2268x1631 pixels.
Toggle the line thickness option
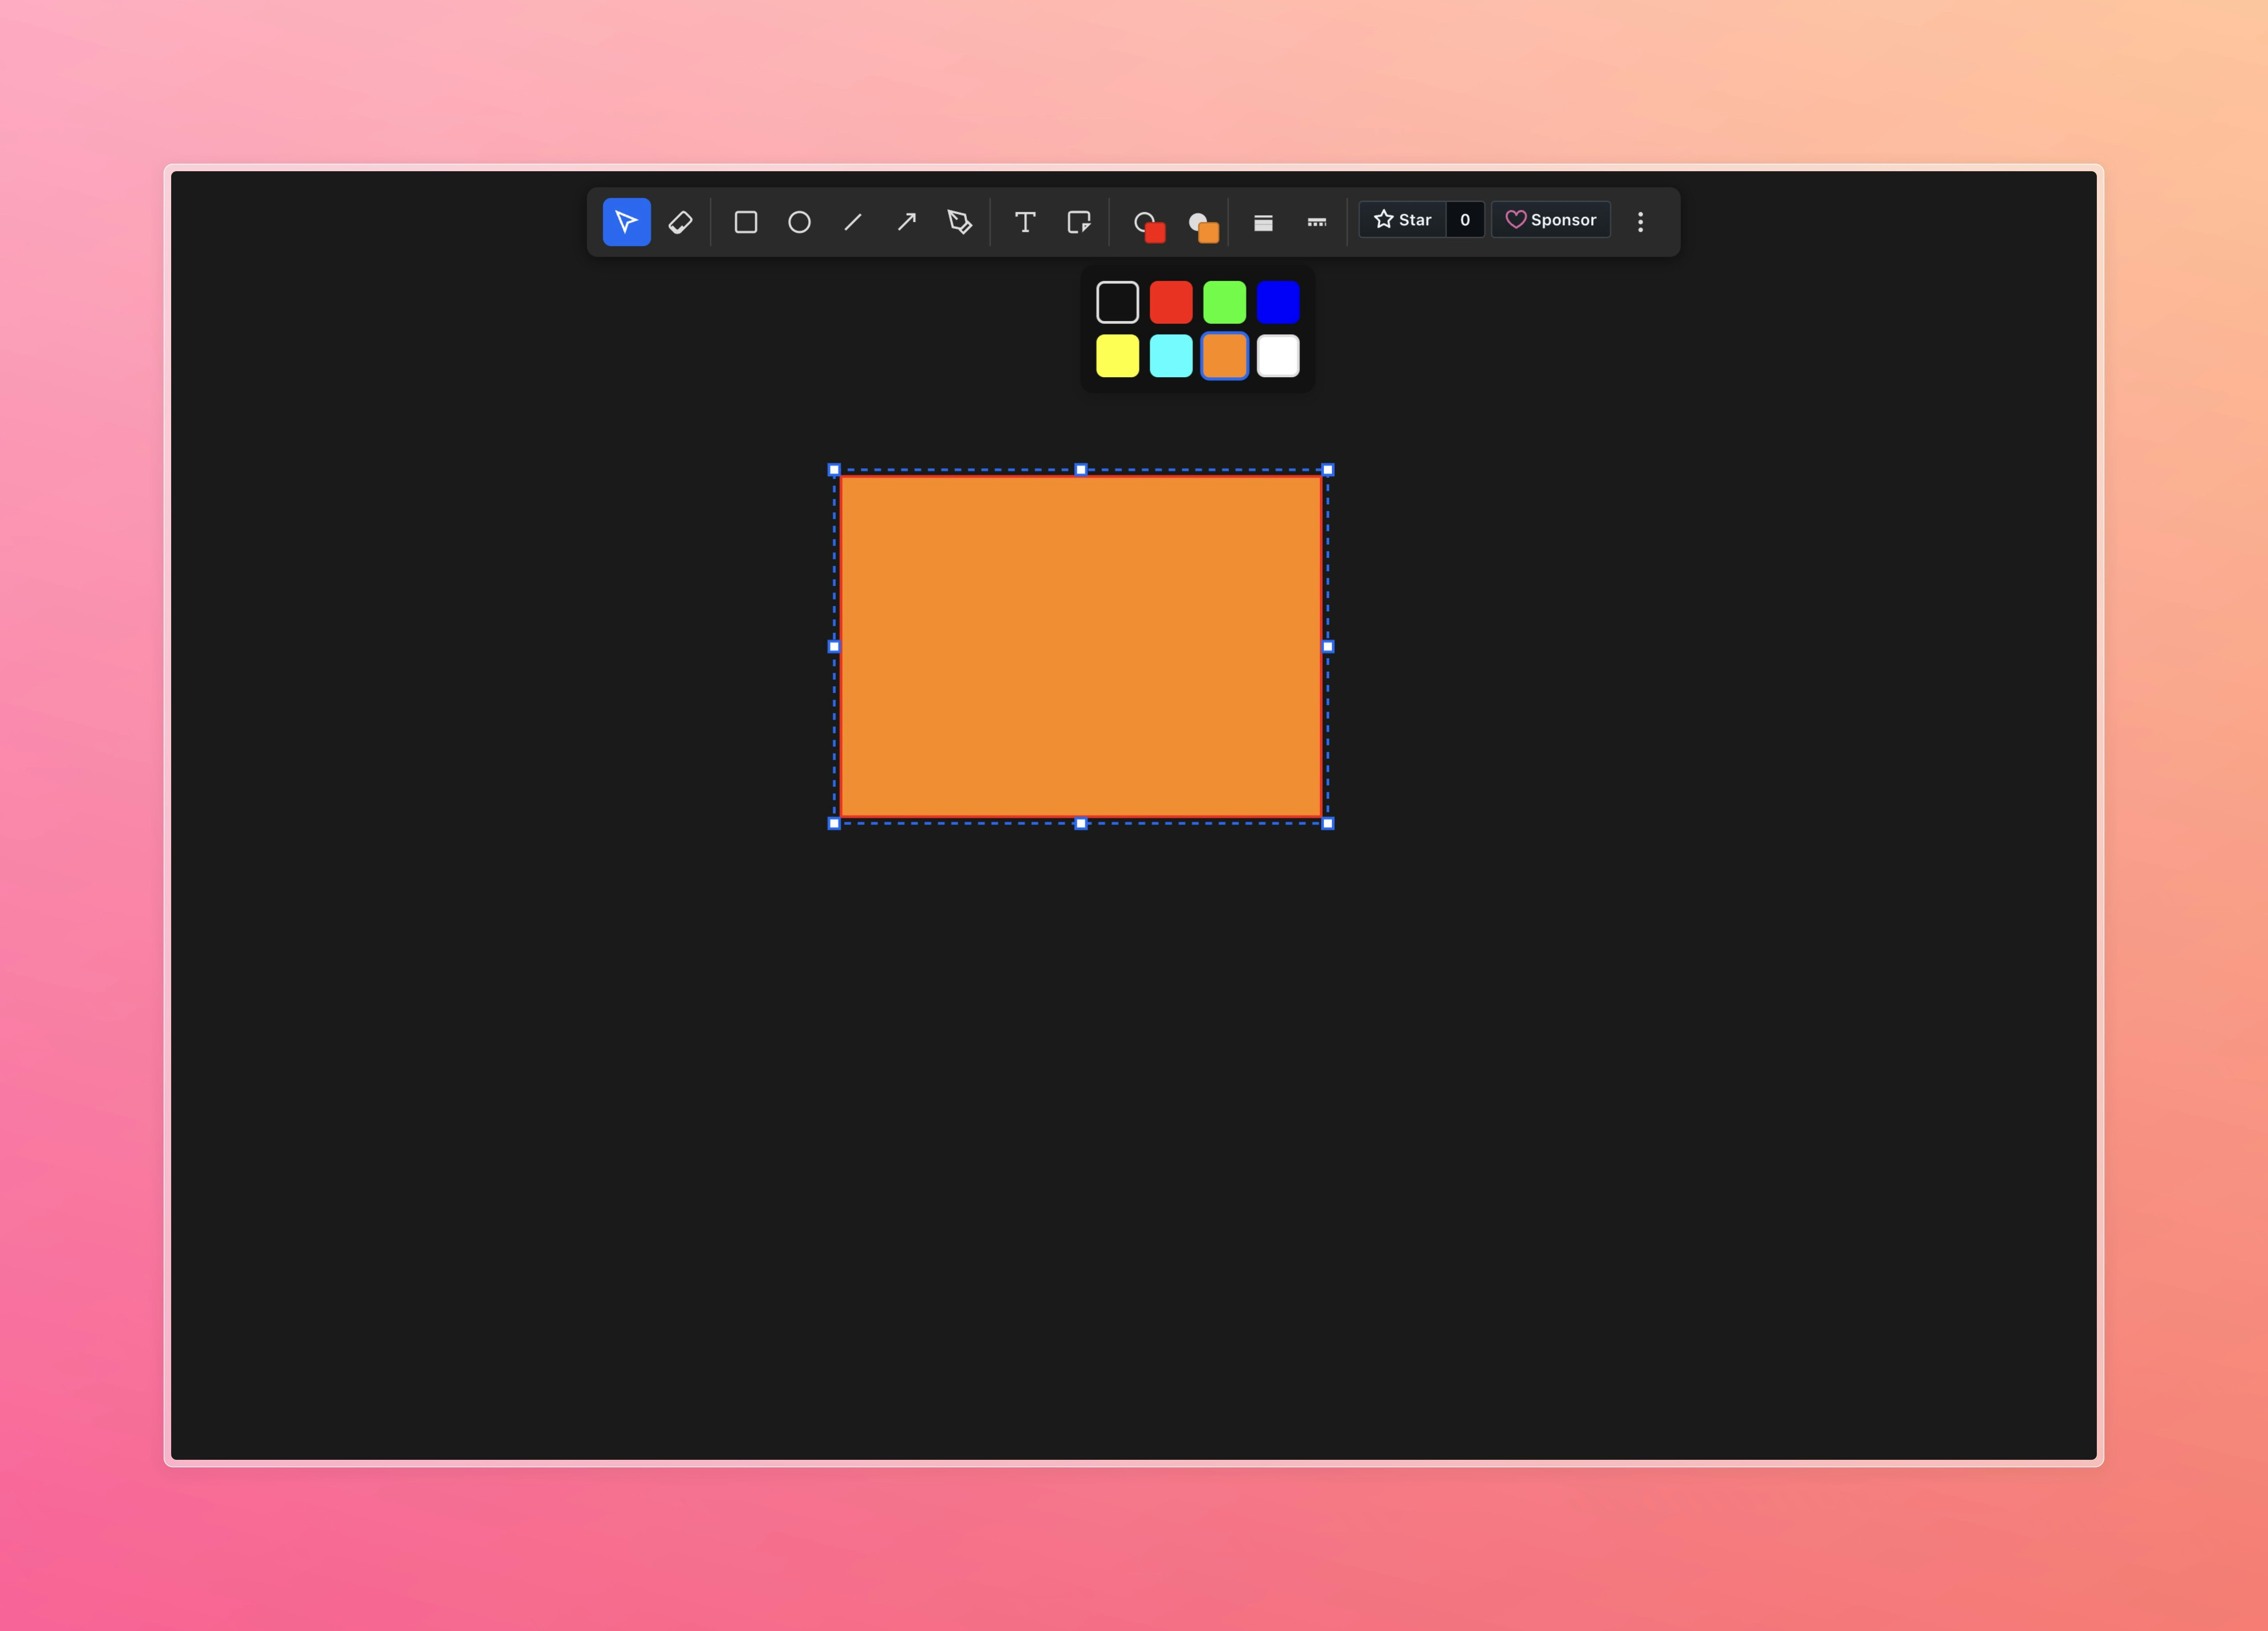[1263, 221]
